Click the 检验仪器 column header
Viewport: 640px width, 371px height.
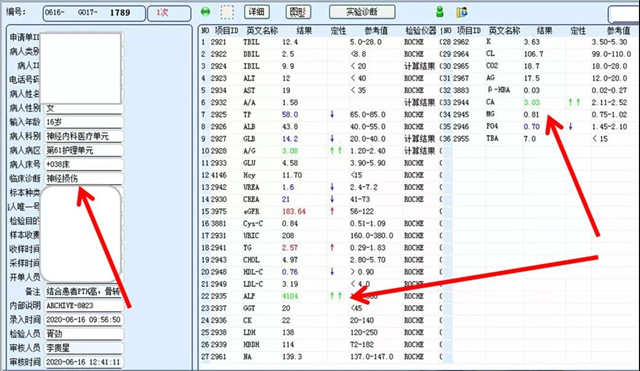coord(420,31)
